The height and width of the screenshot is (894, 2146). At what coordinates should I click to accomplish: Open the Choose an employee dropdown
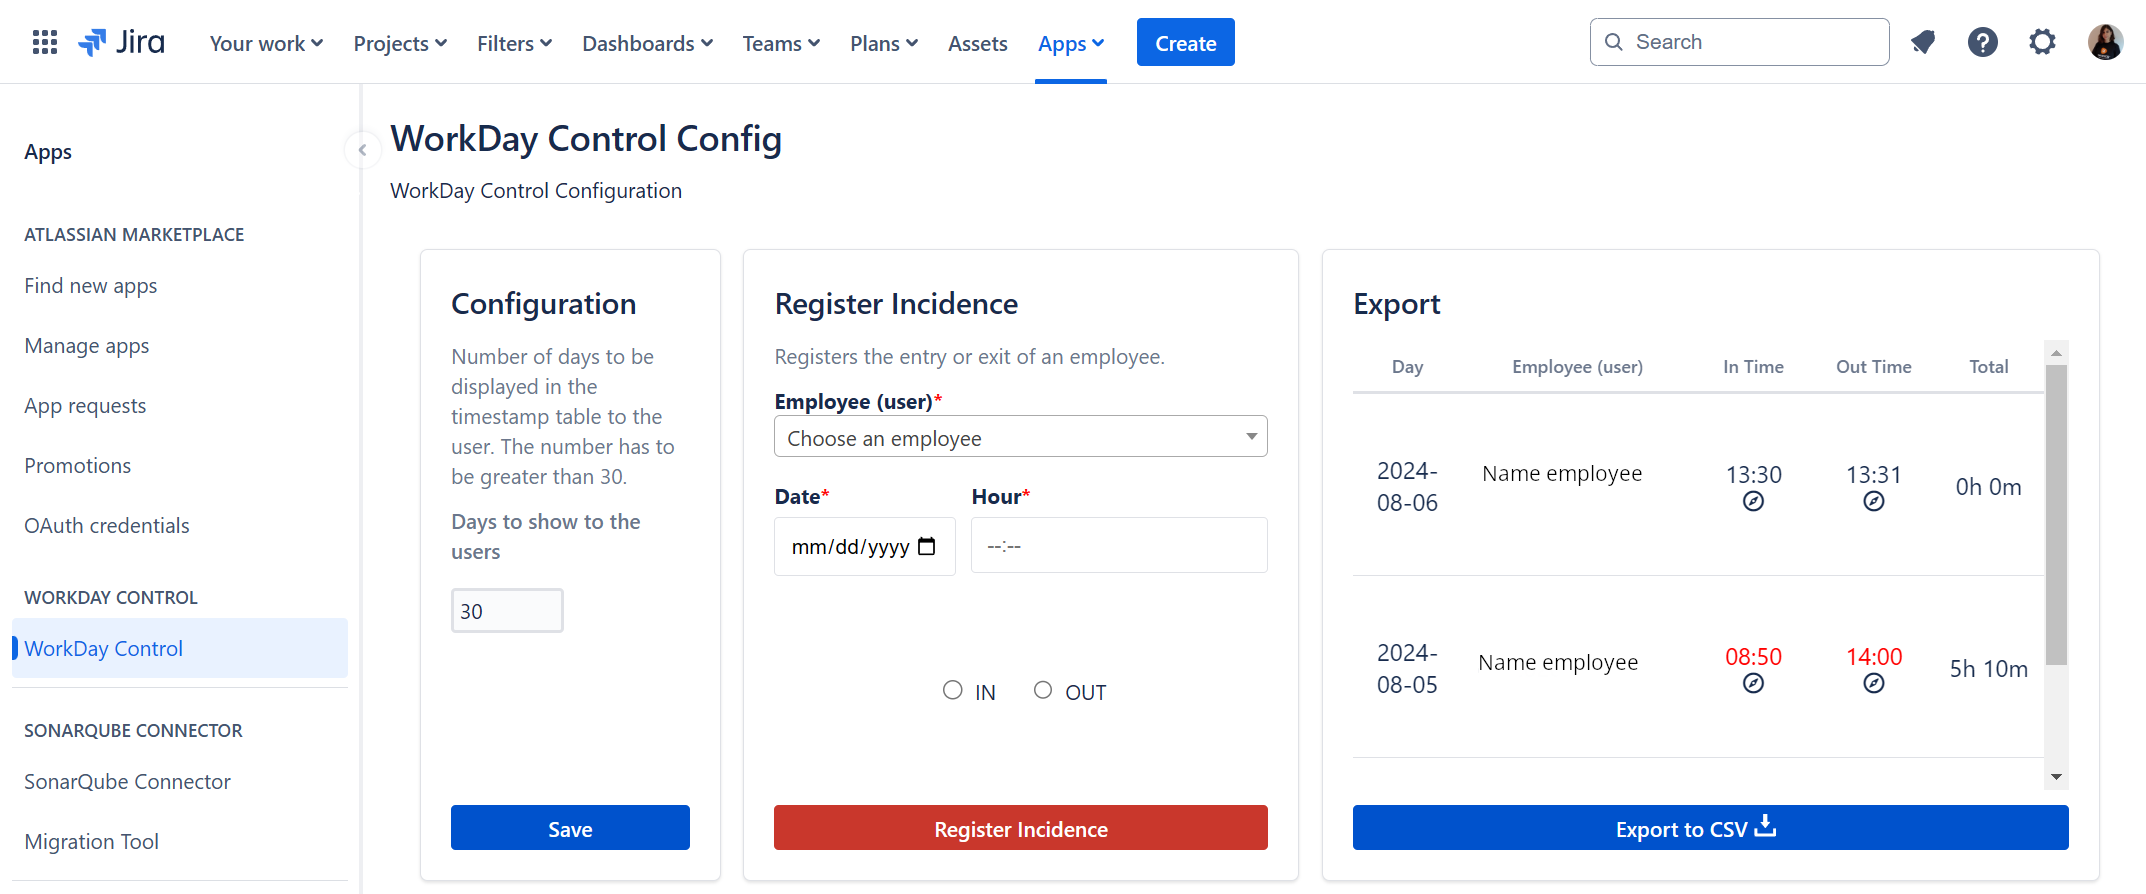point(1021,437)
